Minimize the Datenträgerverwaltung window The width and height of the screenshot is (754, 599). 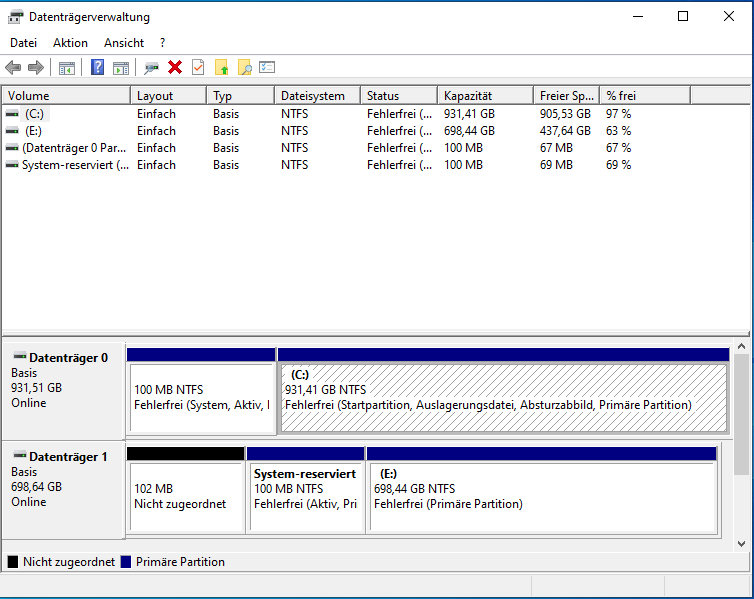pyautogui.click(x=638, y=16)
